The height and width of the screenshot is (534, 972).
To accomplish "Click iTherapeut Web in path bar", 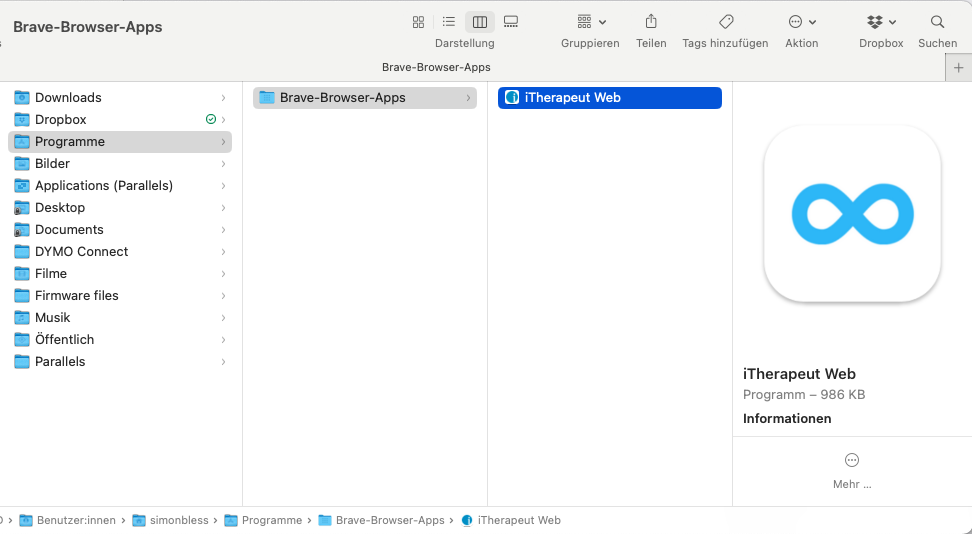I will [x=511, y=520].
